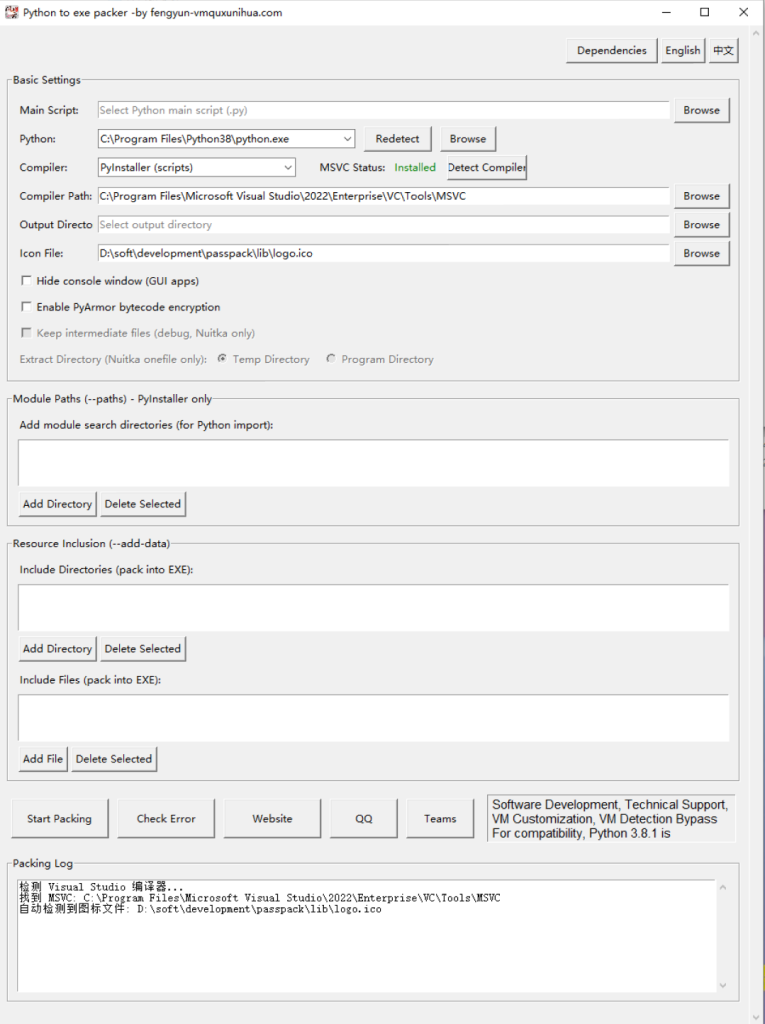Toggle Enable PyArmor bytecode encryption
Viewport: 765px width, 1024px height.
pyautogui.click(x=27, y=307)
